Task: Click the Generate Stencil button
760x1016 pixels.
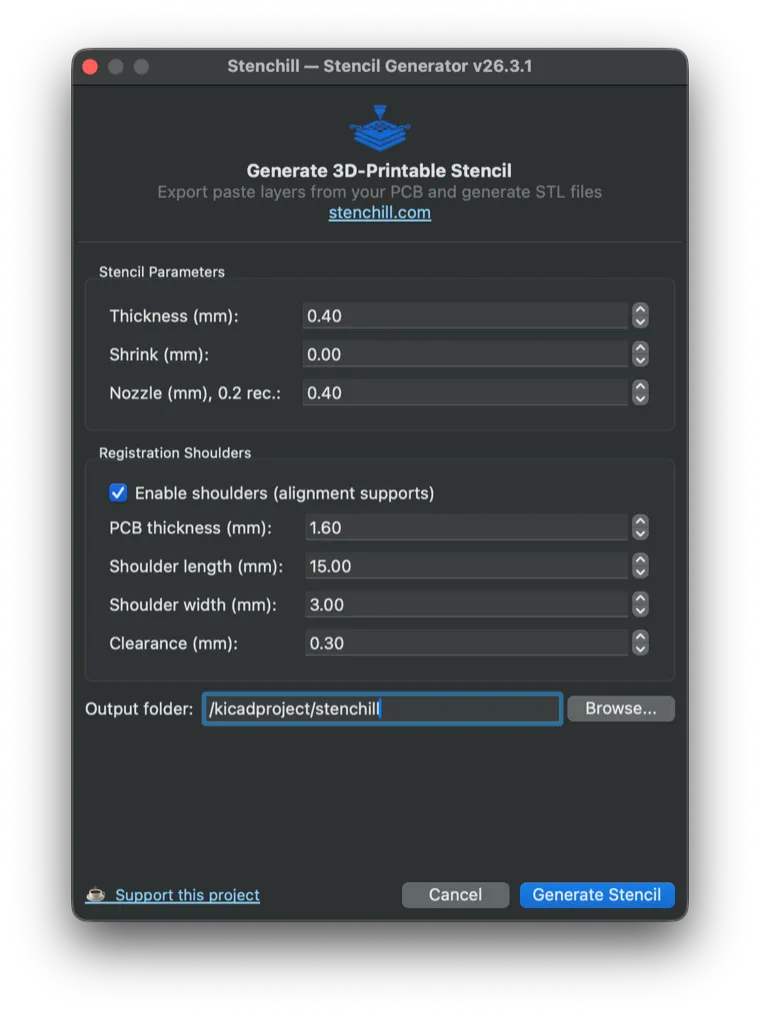Action: coord(597,895)
